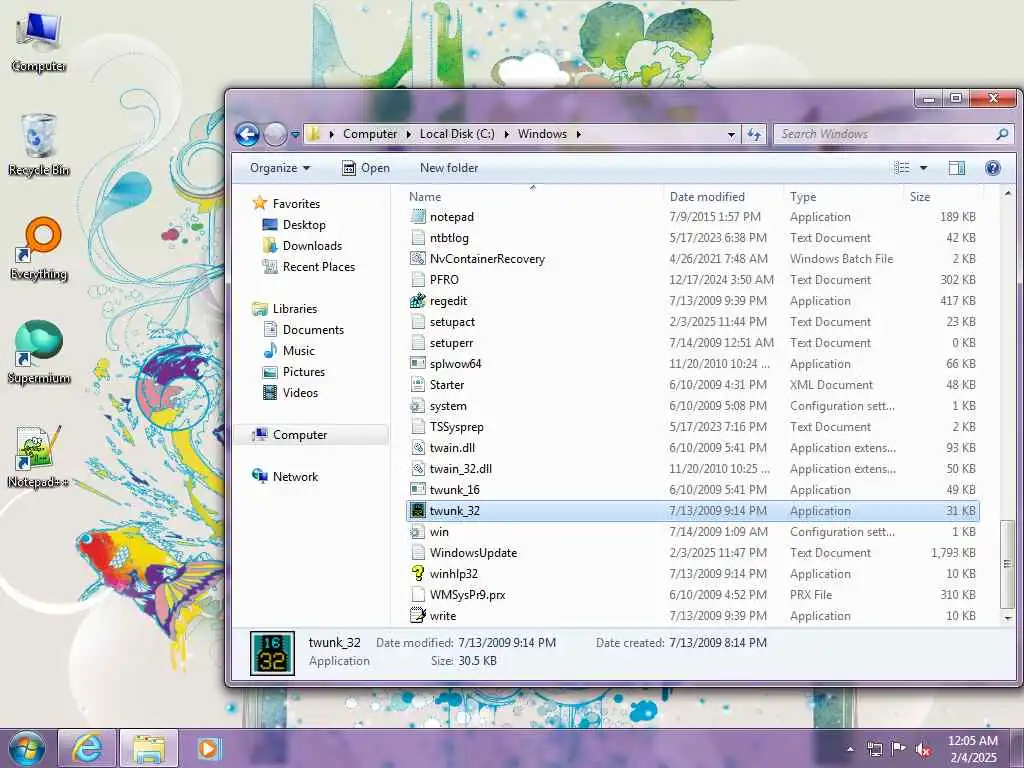The height and width of the screenshot is (768, 1024).
Task: Click the file list scrollbar down arrow
Action: (x=1008, y=617)
